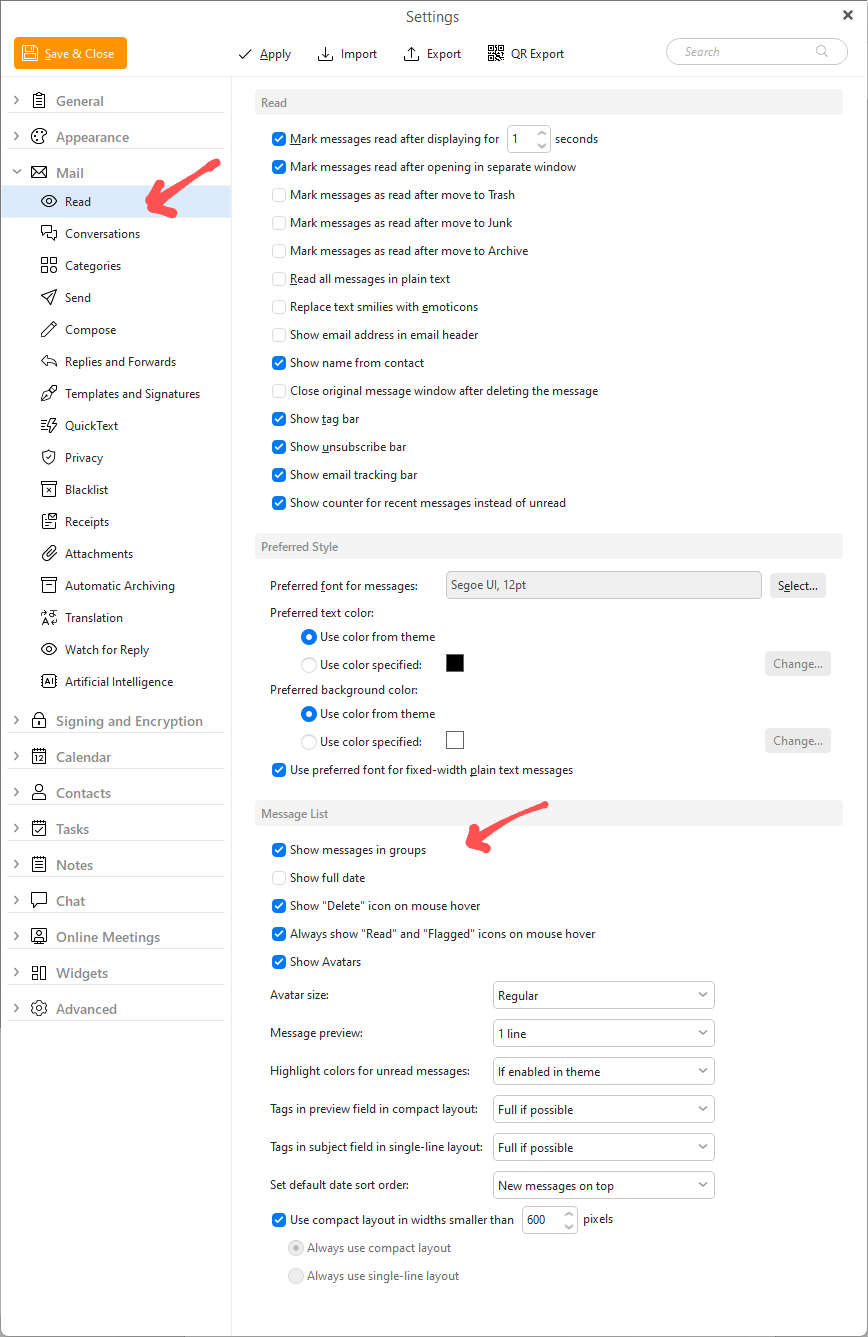Click the Mail envelope icon
Image resolution: width=868 pixels, height=1337 pixels.
pos(39,173)
